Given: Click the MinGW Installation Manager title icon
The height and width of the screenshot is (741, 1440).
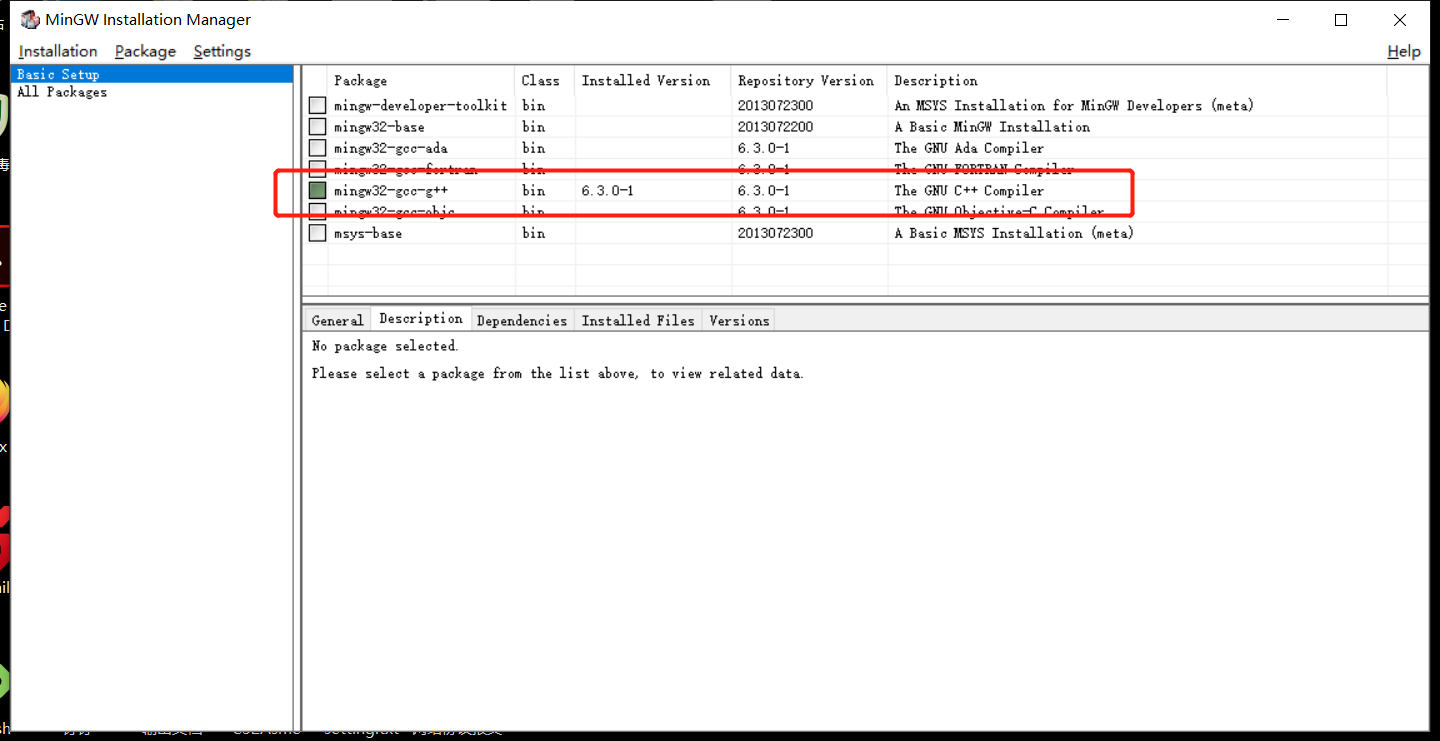Looking at the screenshot, I should point(29,20).
